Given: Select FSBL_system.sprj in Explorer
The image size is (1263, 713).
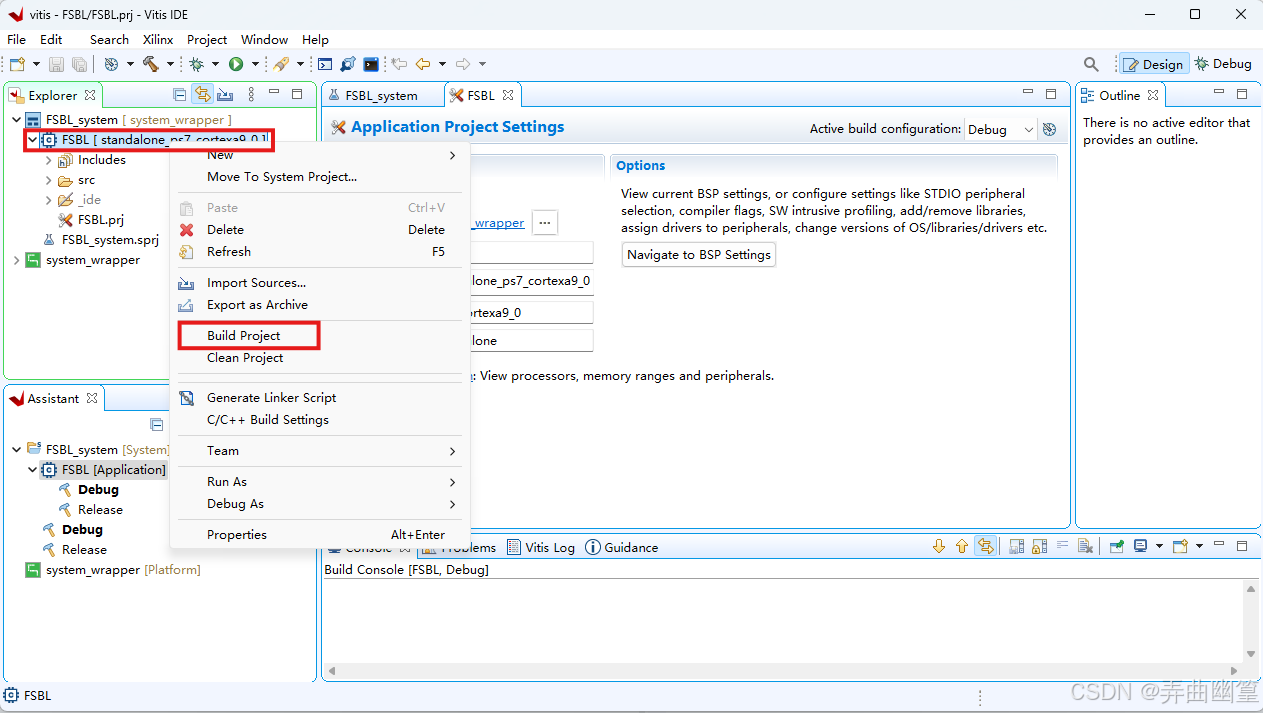Looking at the screenshot, I should (x=100, y=240).
